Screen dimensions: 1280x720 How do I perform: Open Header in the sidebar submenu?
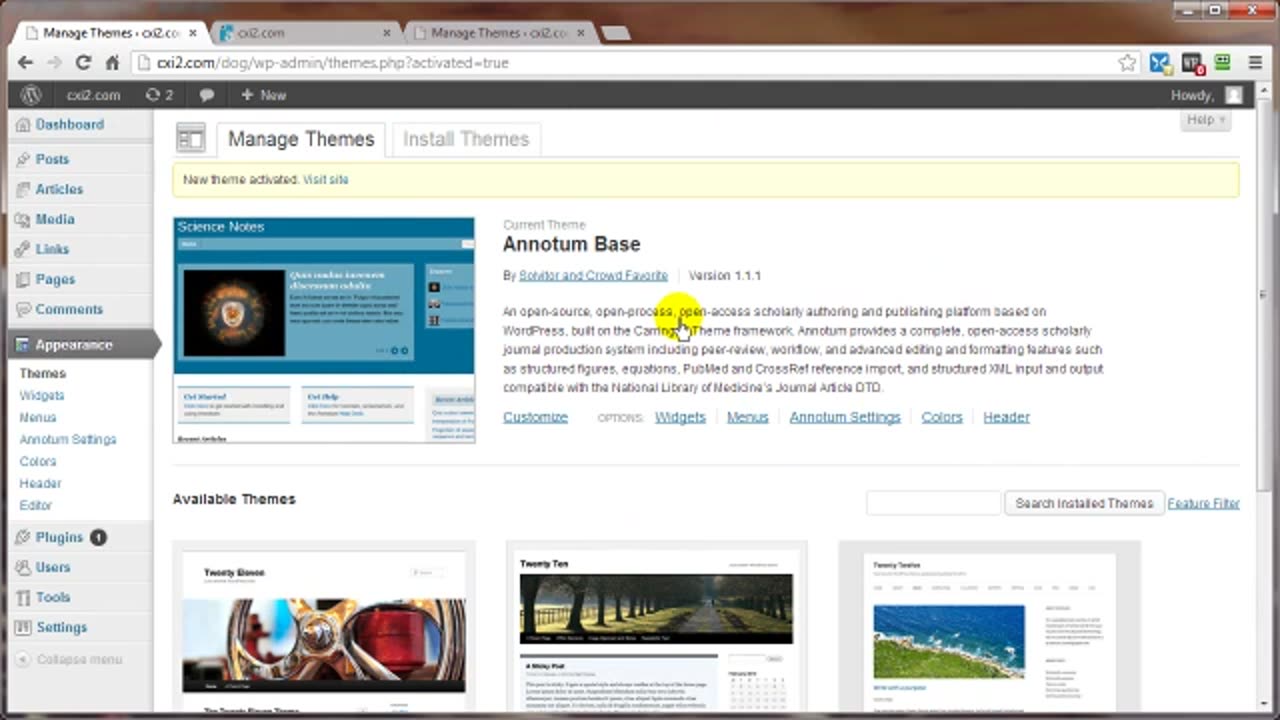pyautogui.click(x=40, y=483)
